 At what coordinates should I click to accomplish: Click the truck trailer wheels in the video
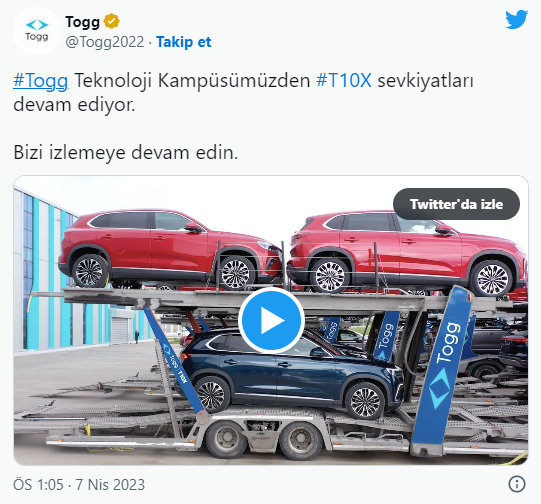click(264, 441)
